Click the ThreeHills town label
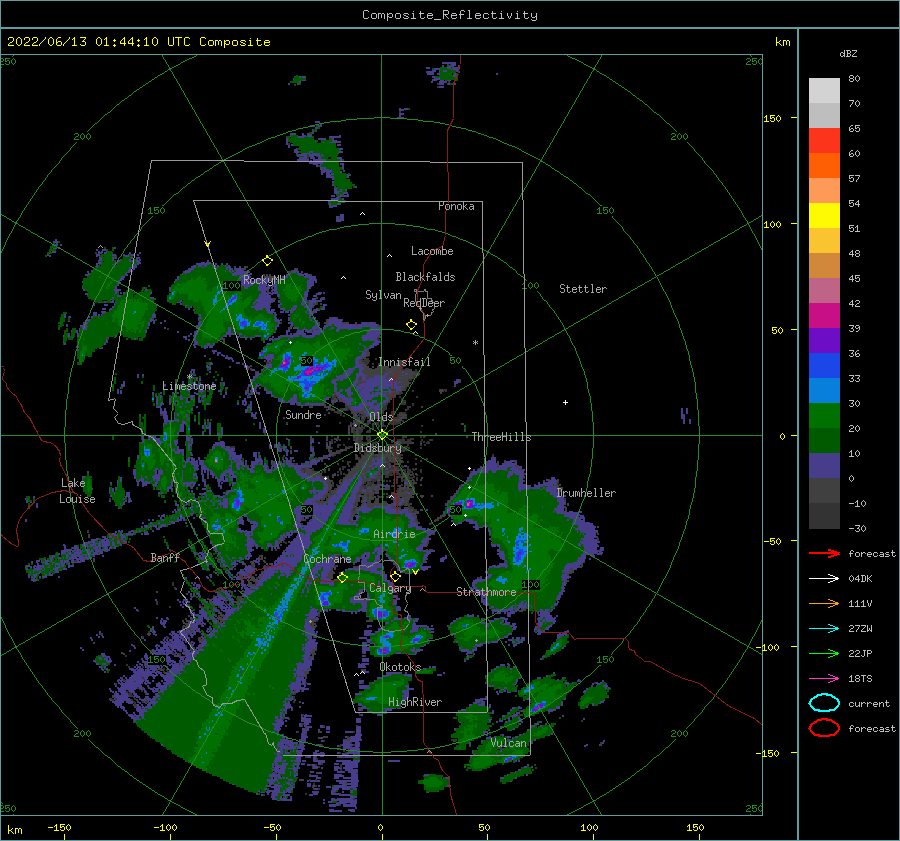 pyautogui.click(x=501, y=437)
